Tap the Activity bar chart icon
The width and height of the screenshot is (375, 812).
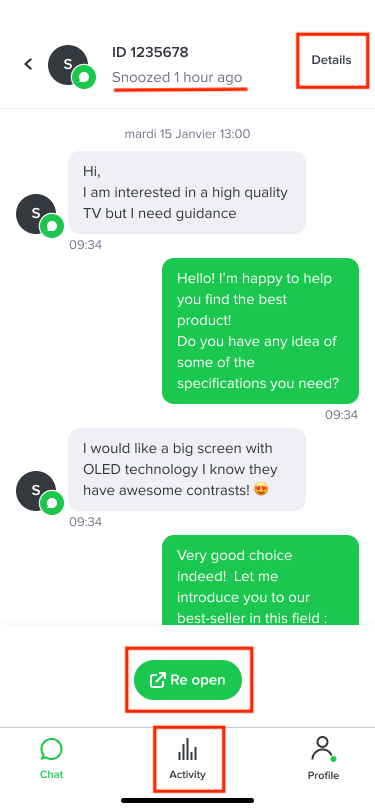[188, 750]
